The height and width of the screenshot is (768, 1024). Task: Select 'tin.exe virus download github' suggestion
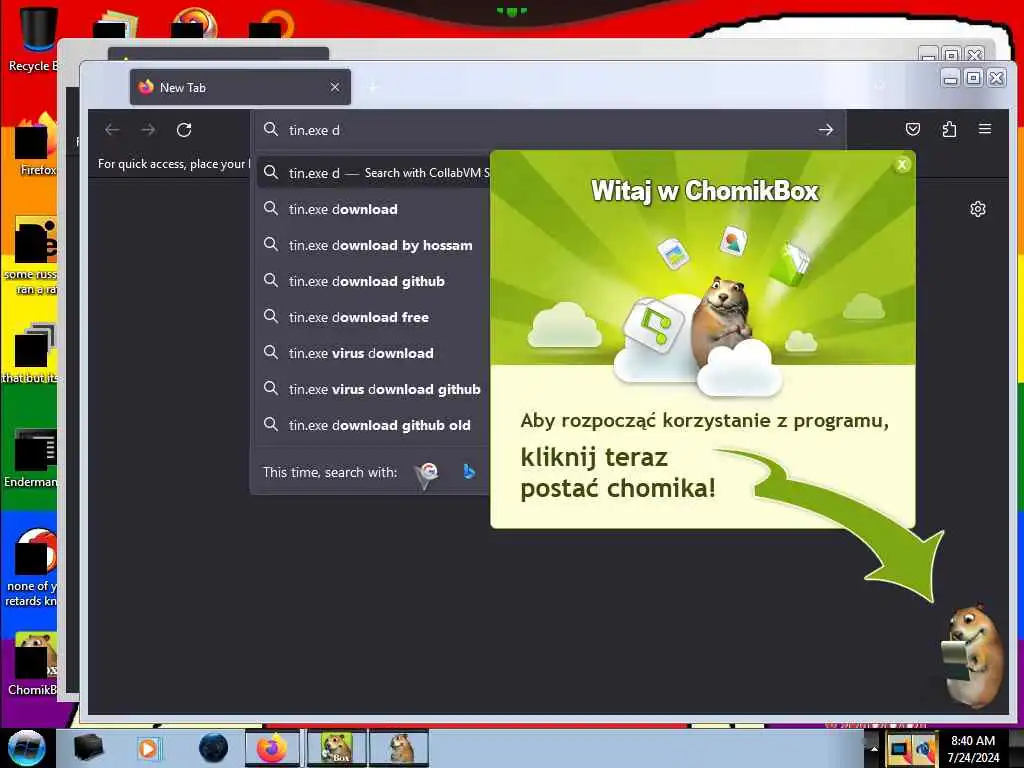372,389
